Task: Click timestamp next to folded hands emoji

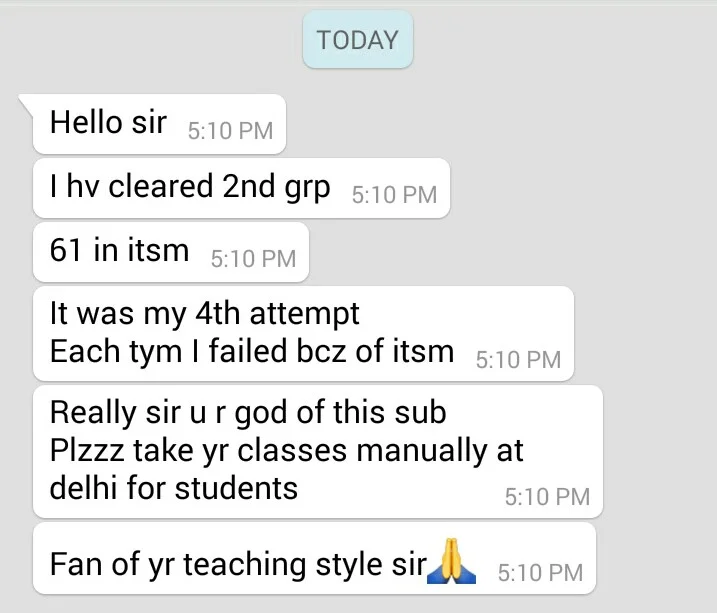Action: [x=540, y=573]
